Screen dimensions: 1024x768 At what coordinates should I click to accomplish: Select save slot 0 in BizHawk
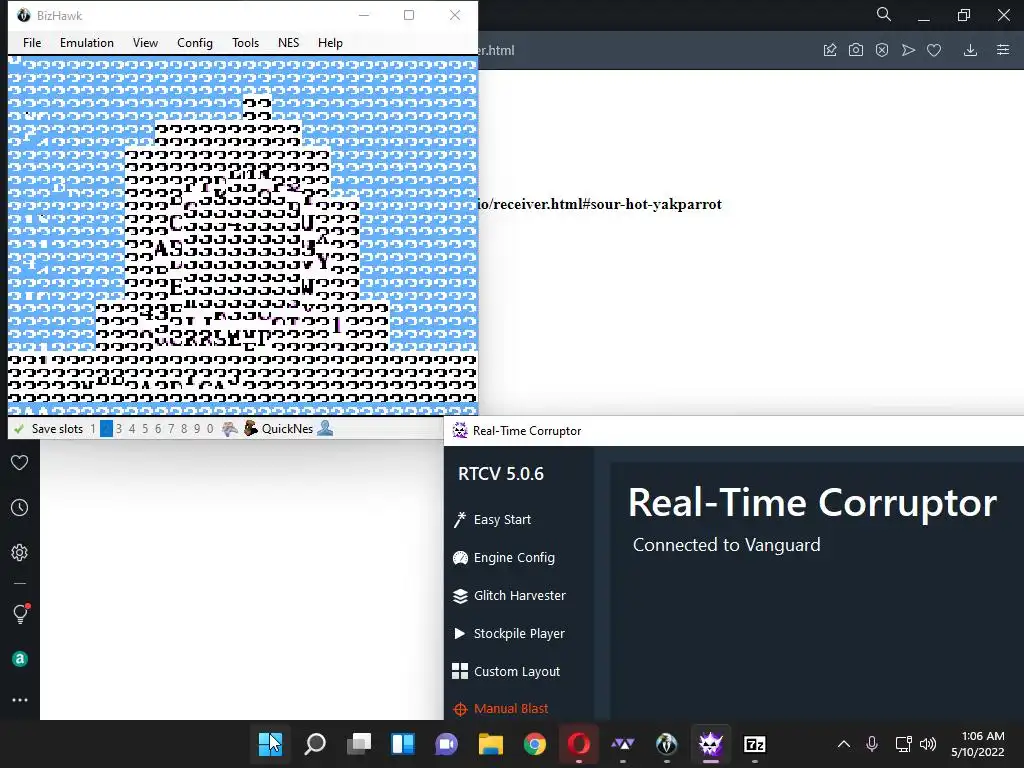click(210, 428)
